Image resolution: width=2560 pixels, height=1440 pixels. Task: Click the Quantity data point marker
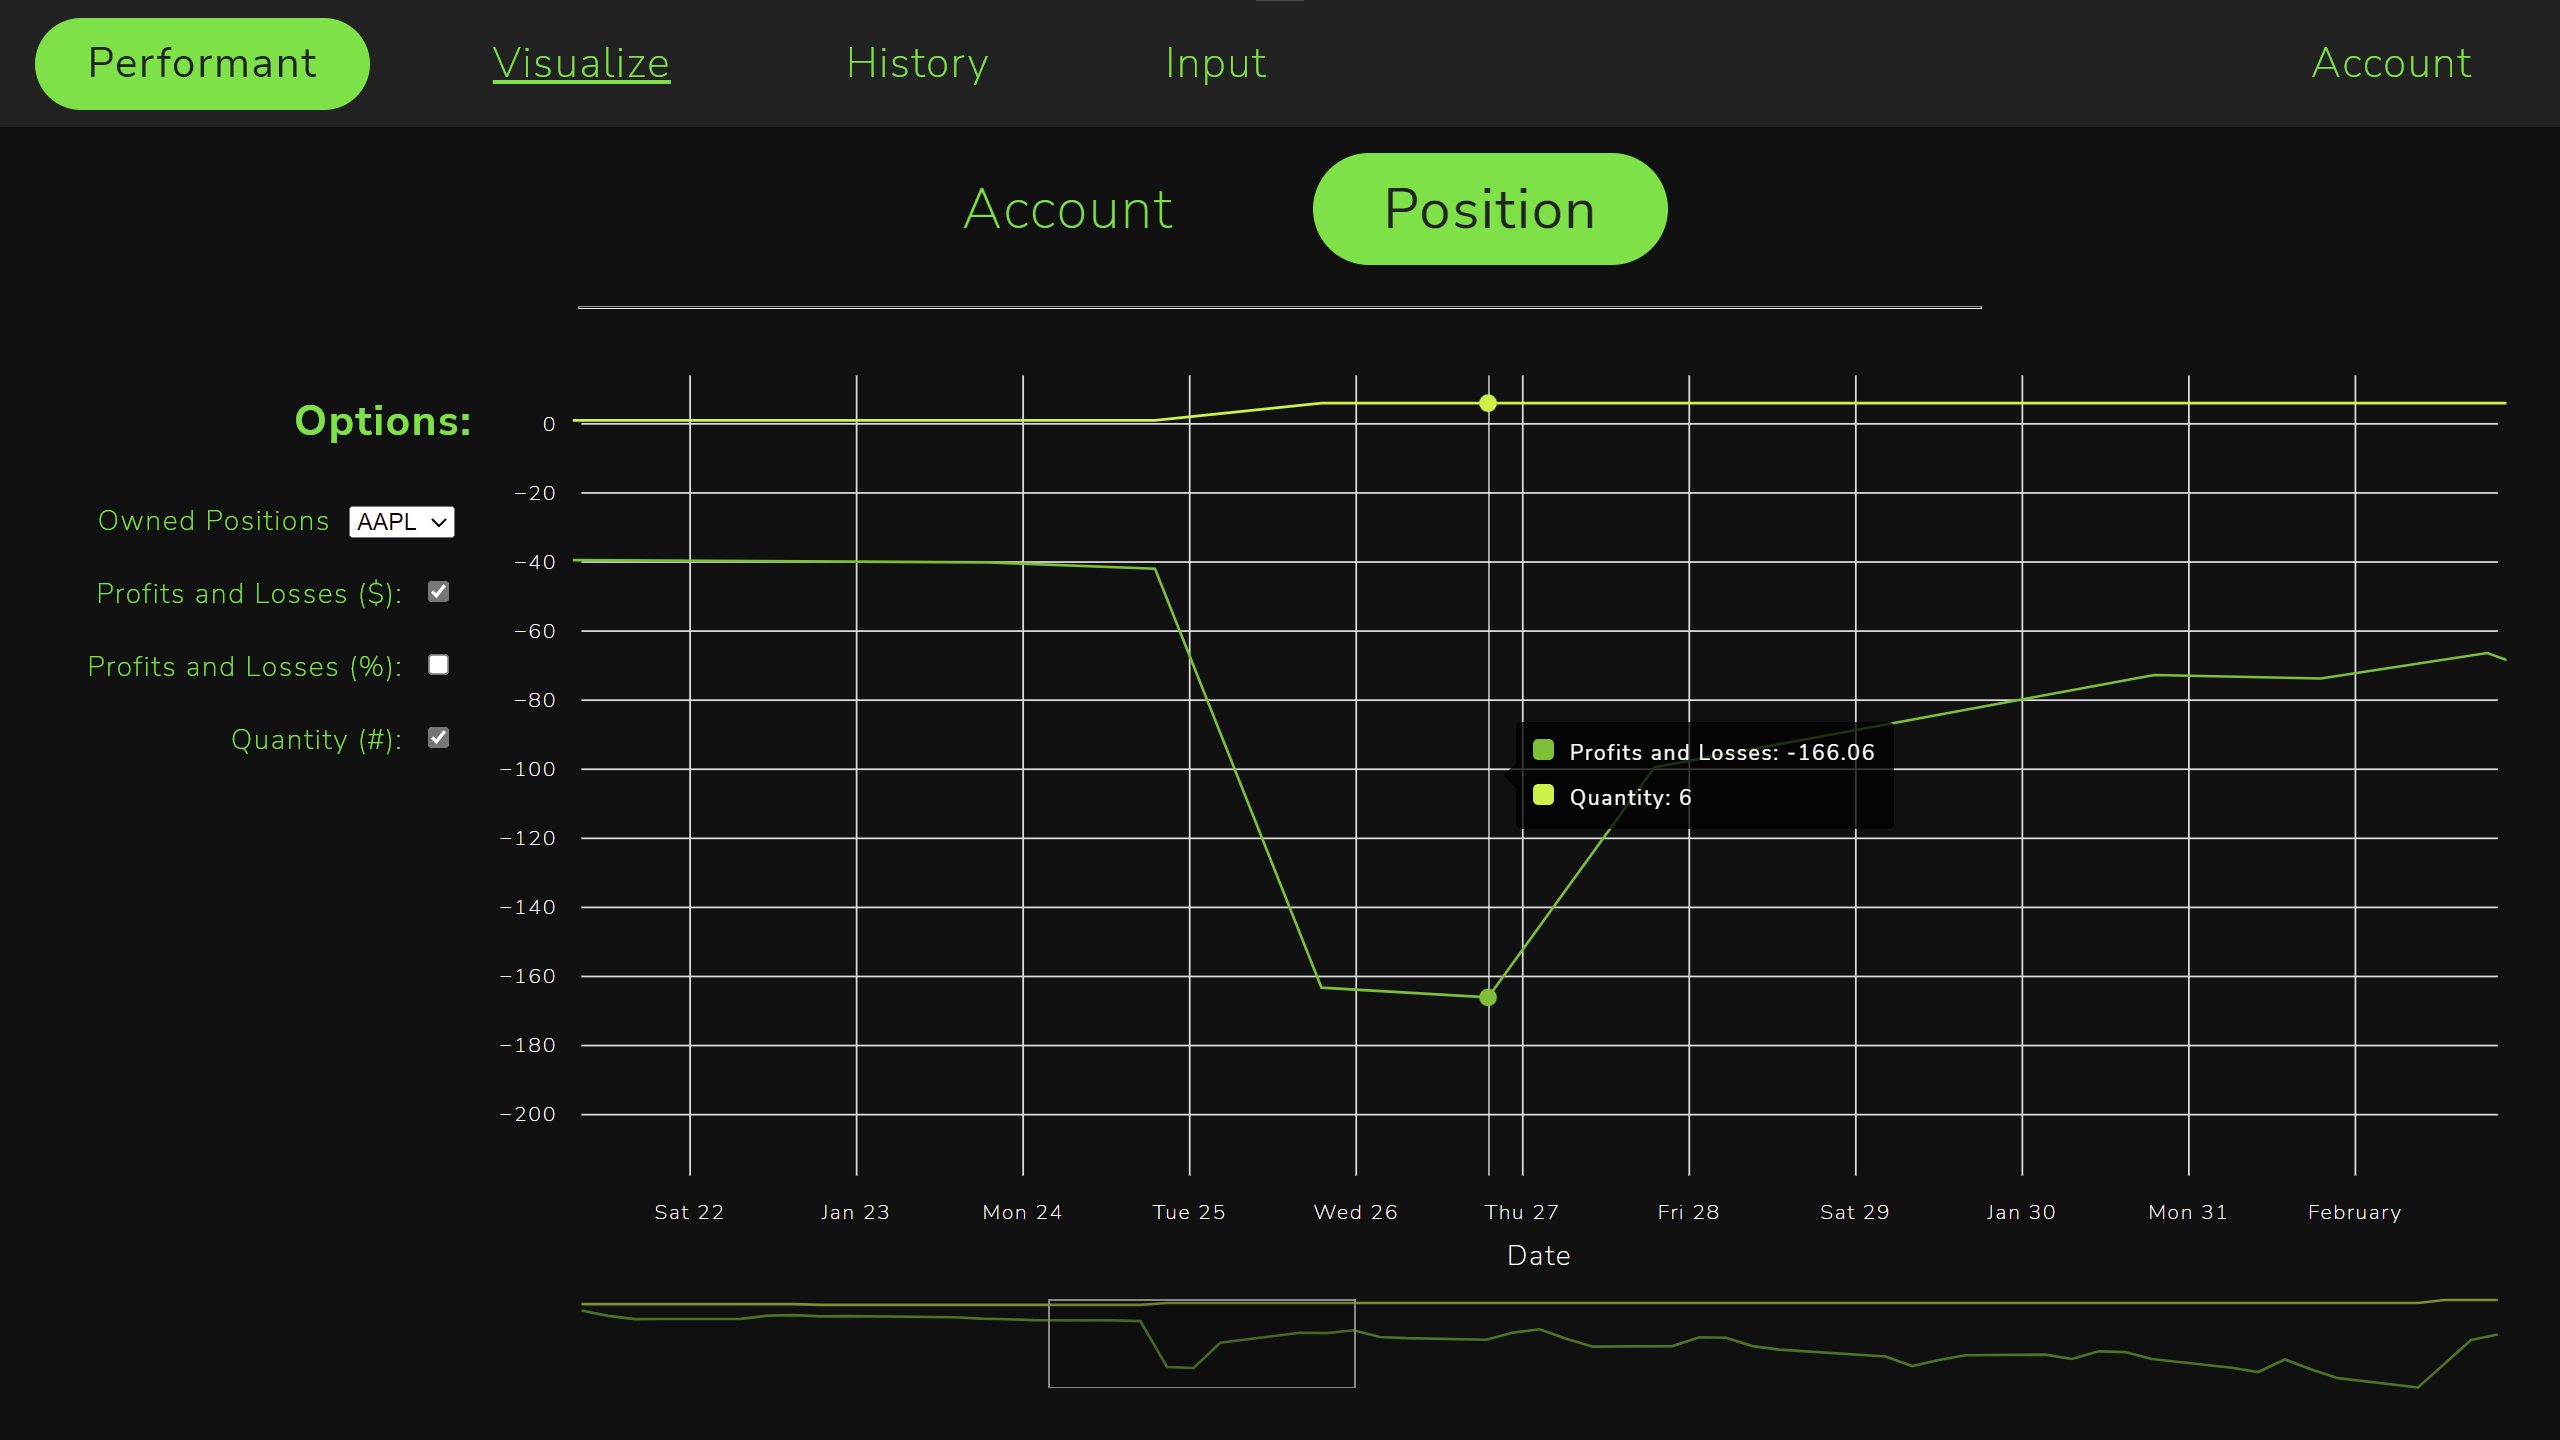coord(1488,403)
